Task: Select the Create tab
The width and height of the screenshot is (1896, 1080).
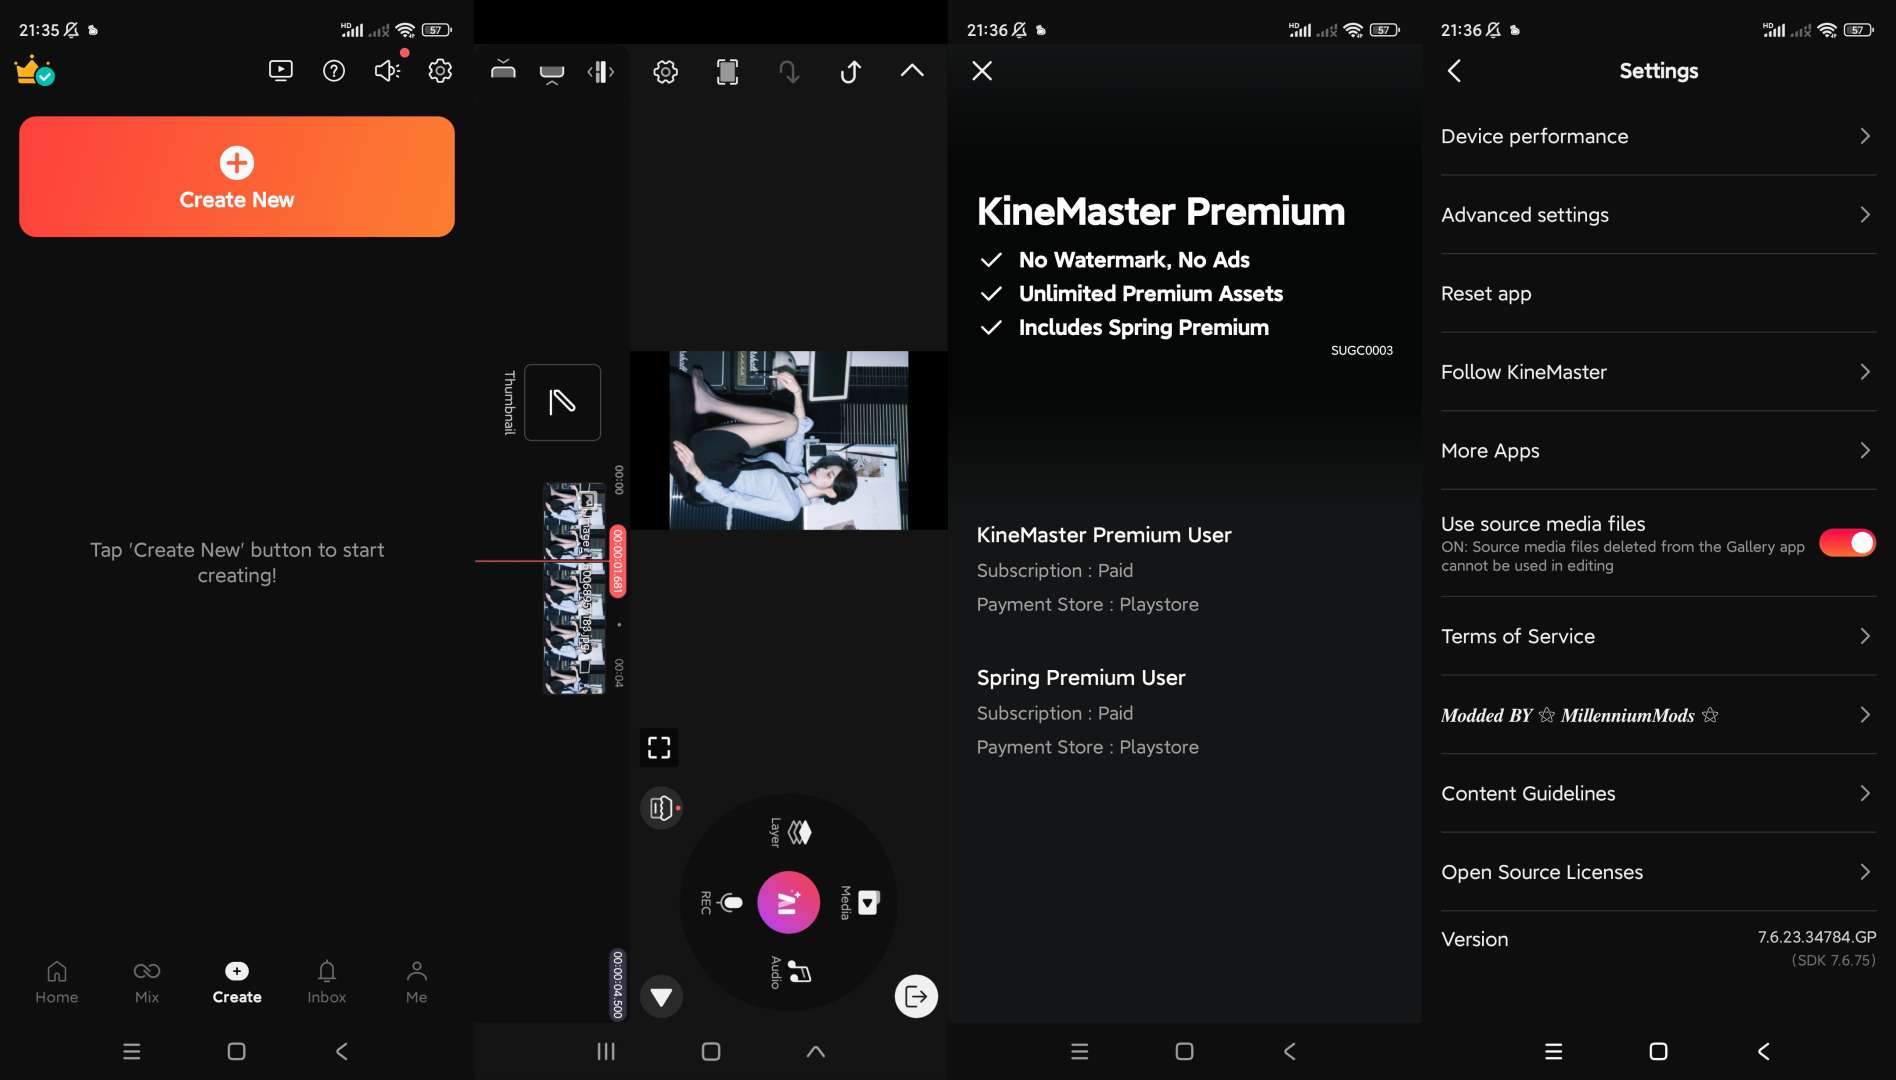Action: 237,982
